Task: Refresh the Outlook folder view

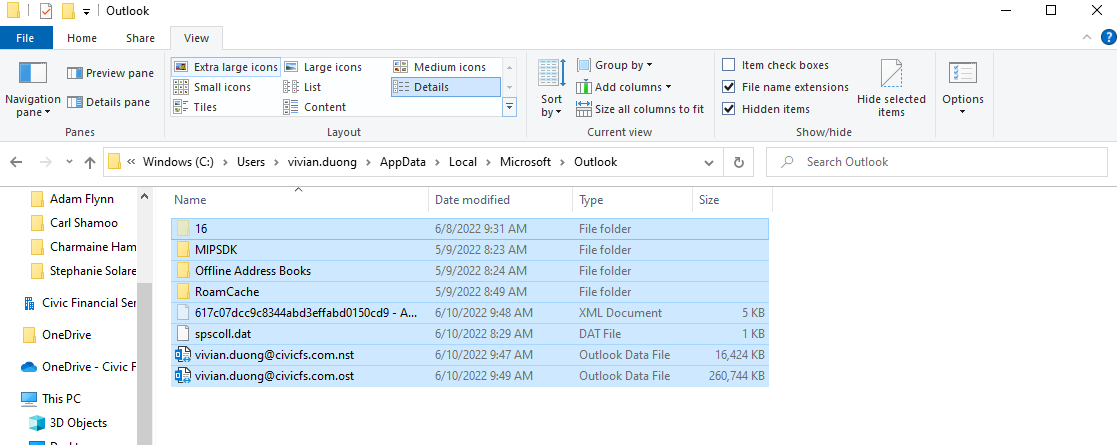Action: [739, 162]
